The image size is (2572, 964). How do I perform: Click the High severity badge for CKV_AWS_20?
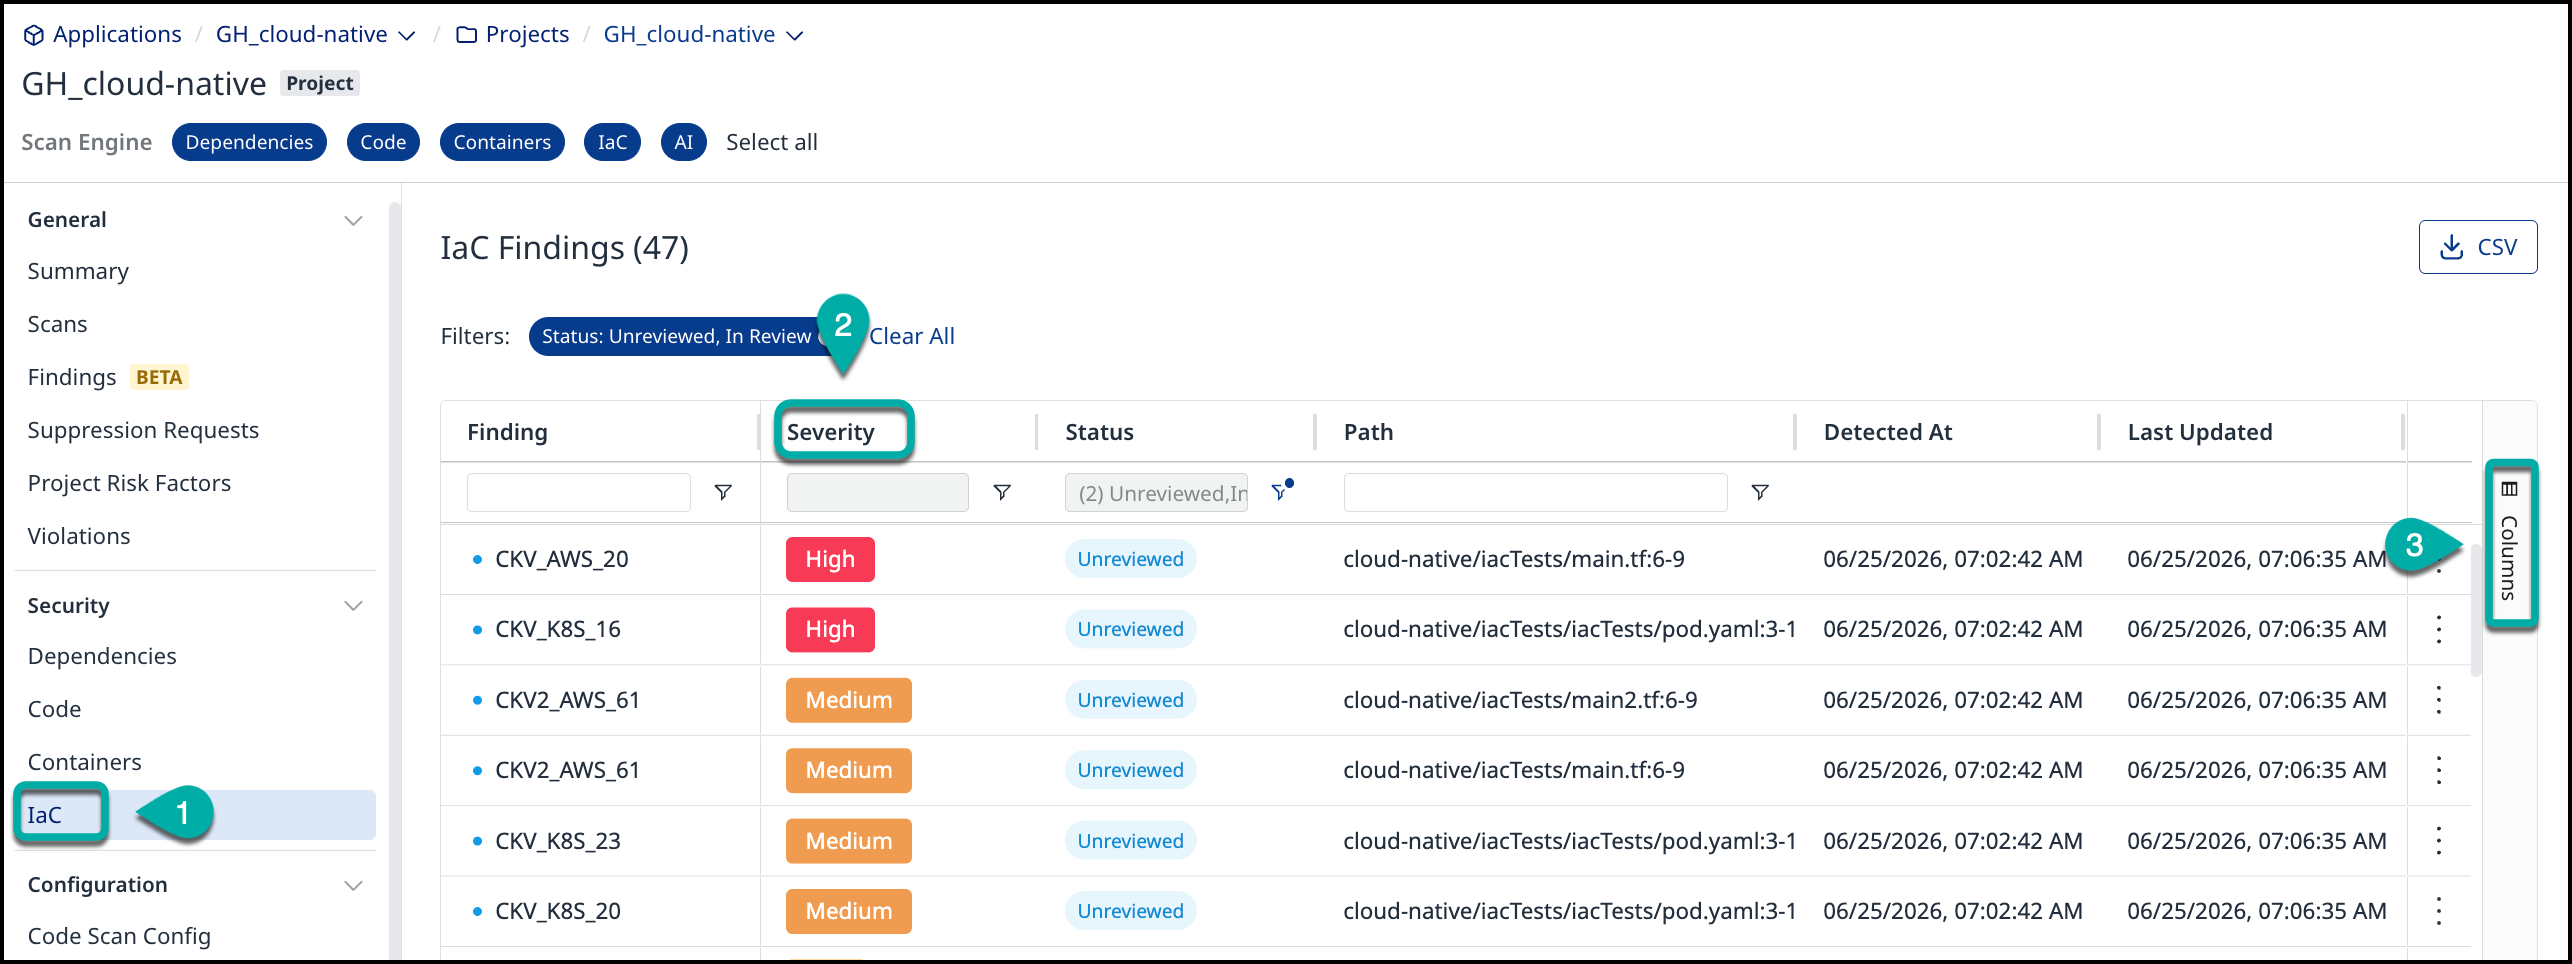(x=830, y=559)
